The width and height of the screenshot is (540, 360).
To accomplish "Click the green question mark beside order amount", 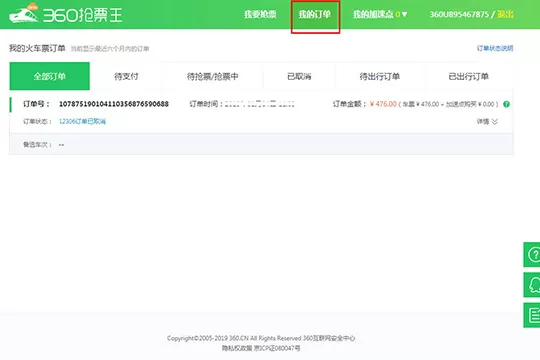I will [x=506, y=104].
